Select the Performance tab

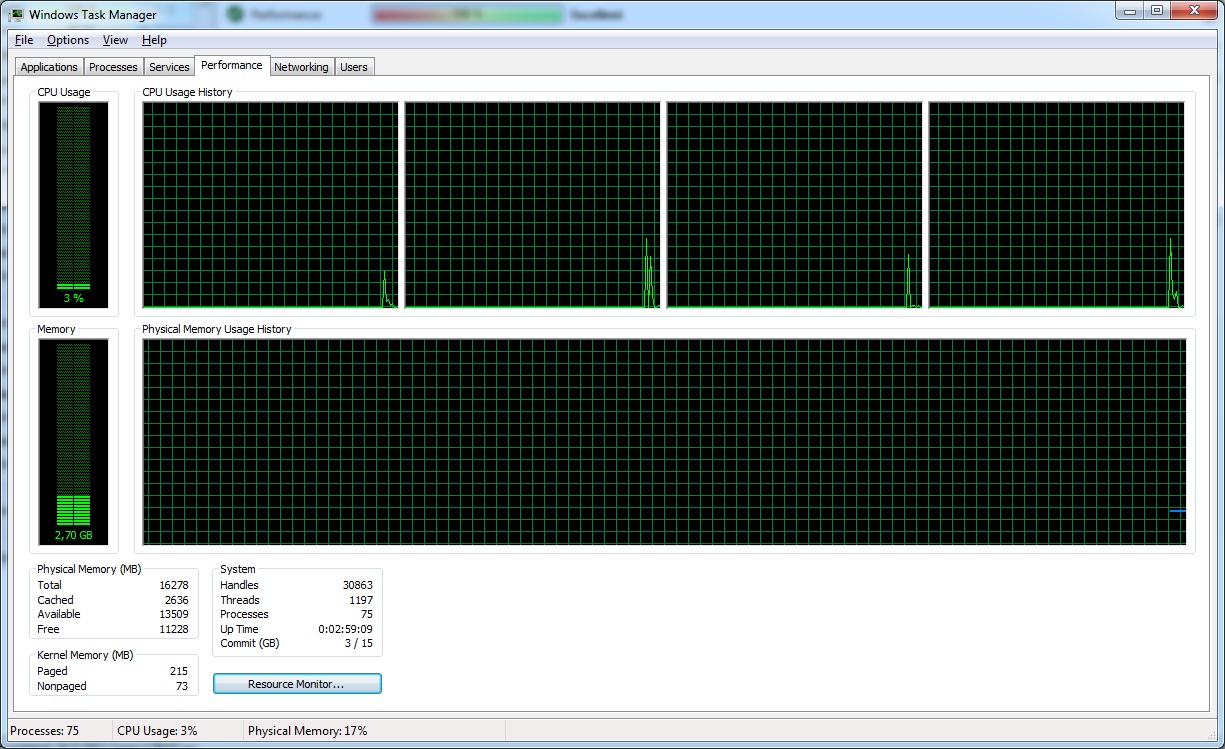232,65
